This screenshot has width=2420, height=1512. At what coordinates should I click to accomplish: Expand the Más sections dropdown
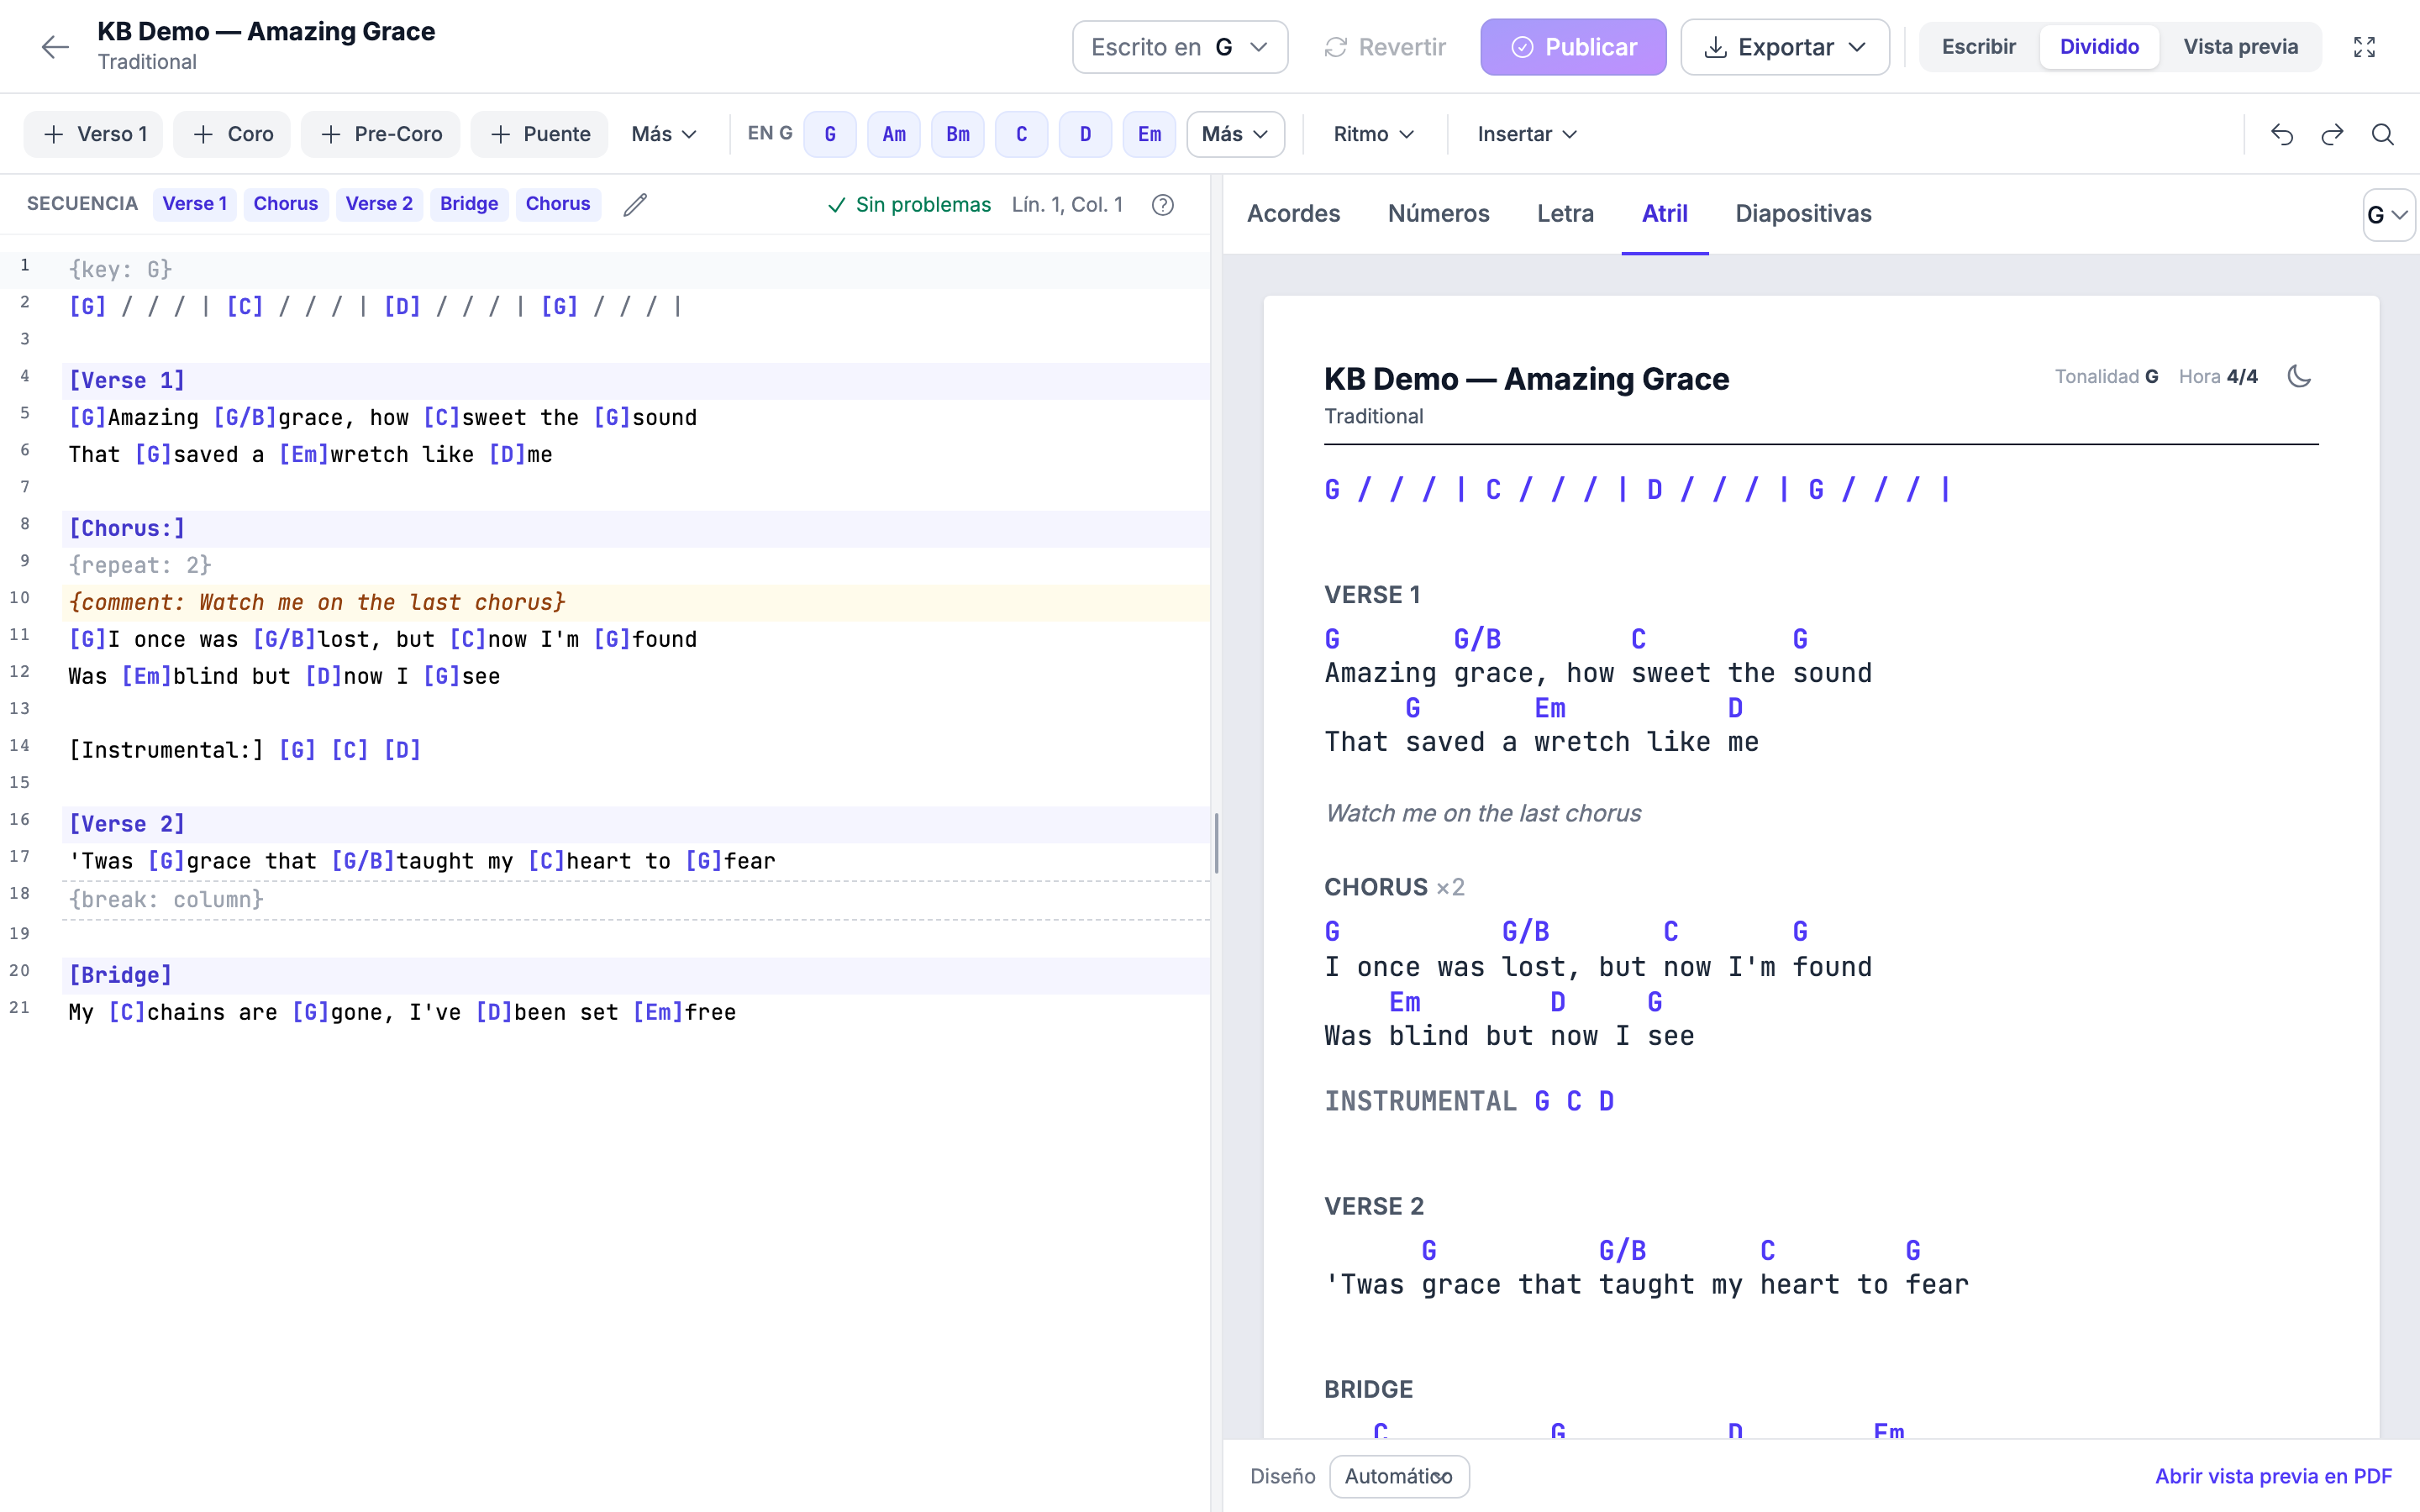[x=664, y=134]
